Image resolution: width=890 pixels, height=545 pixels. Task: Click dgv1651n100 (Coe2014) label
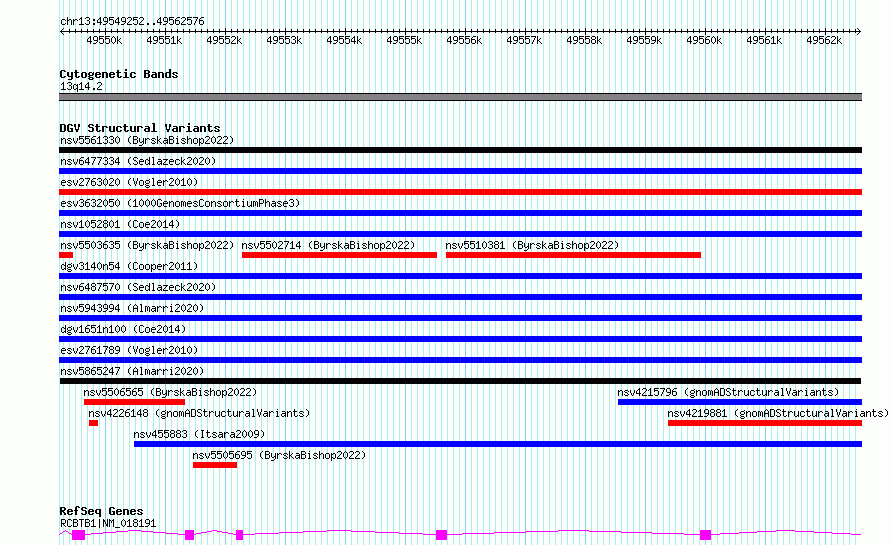(123, 329)
